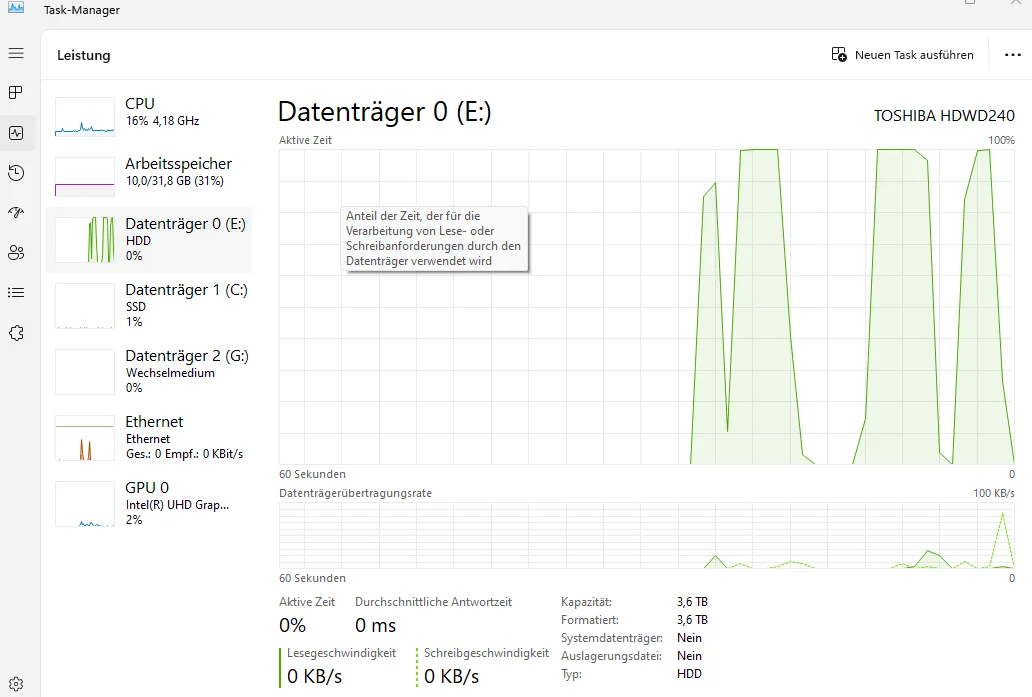
Task: Click the Arbeitsspeicher mini graph thumbnail
Action: click(85, 177)
